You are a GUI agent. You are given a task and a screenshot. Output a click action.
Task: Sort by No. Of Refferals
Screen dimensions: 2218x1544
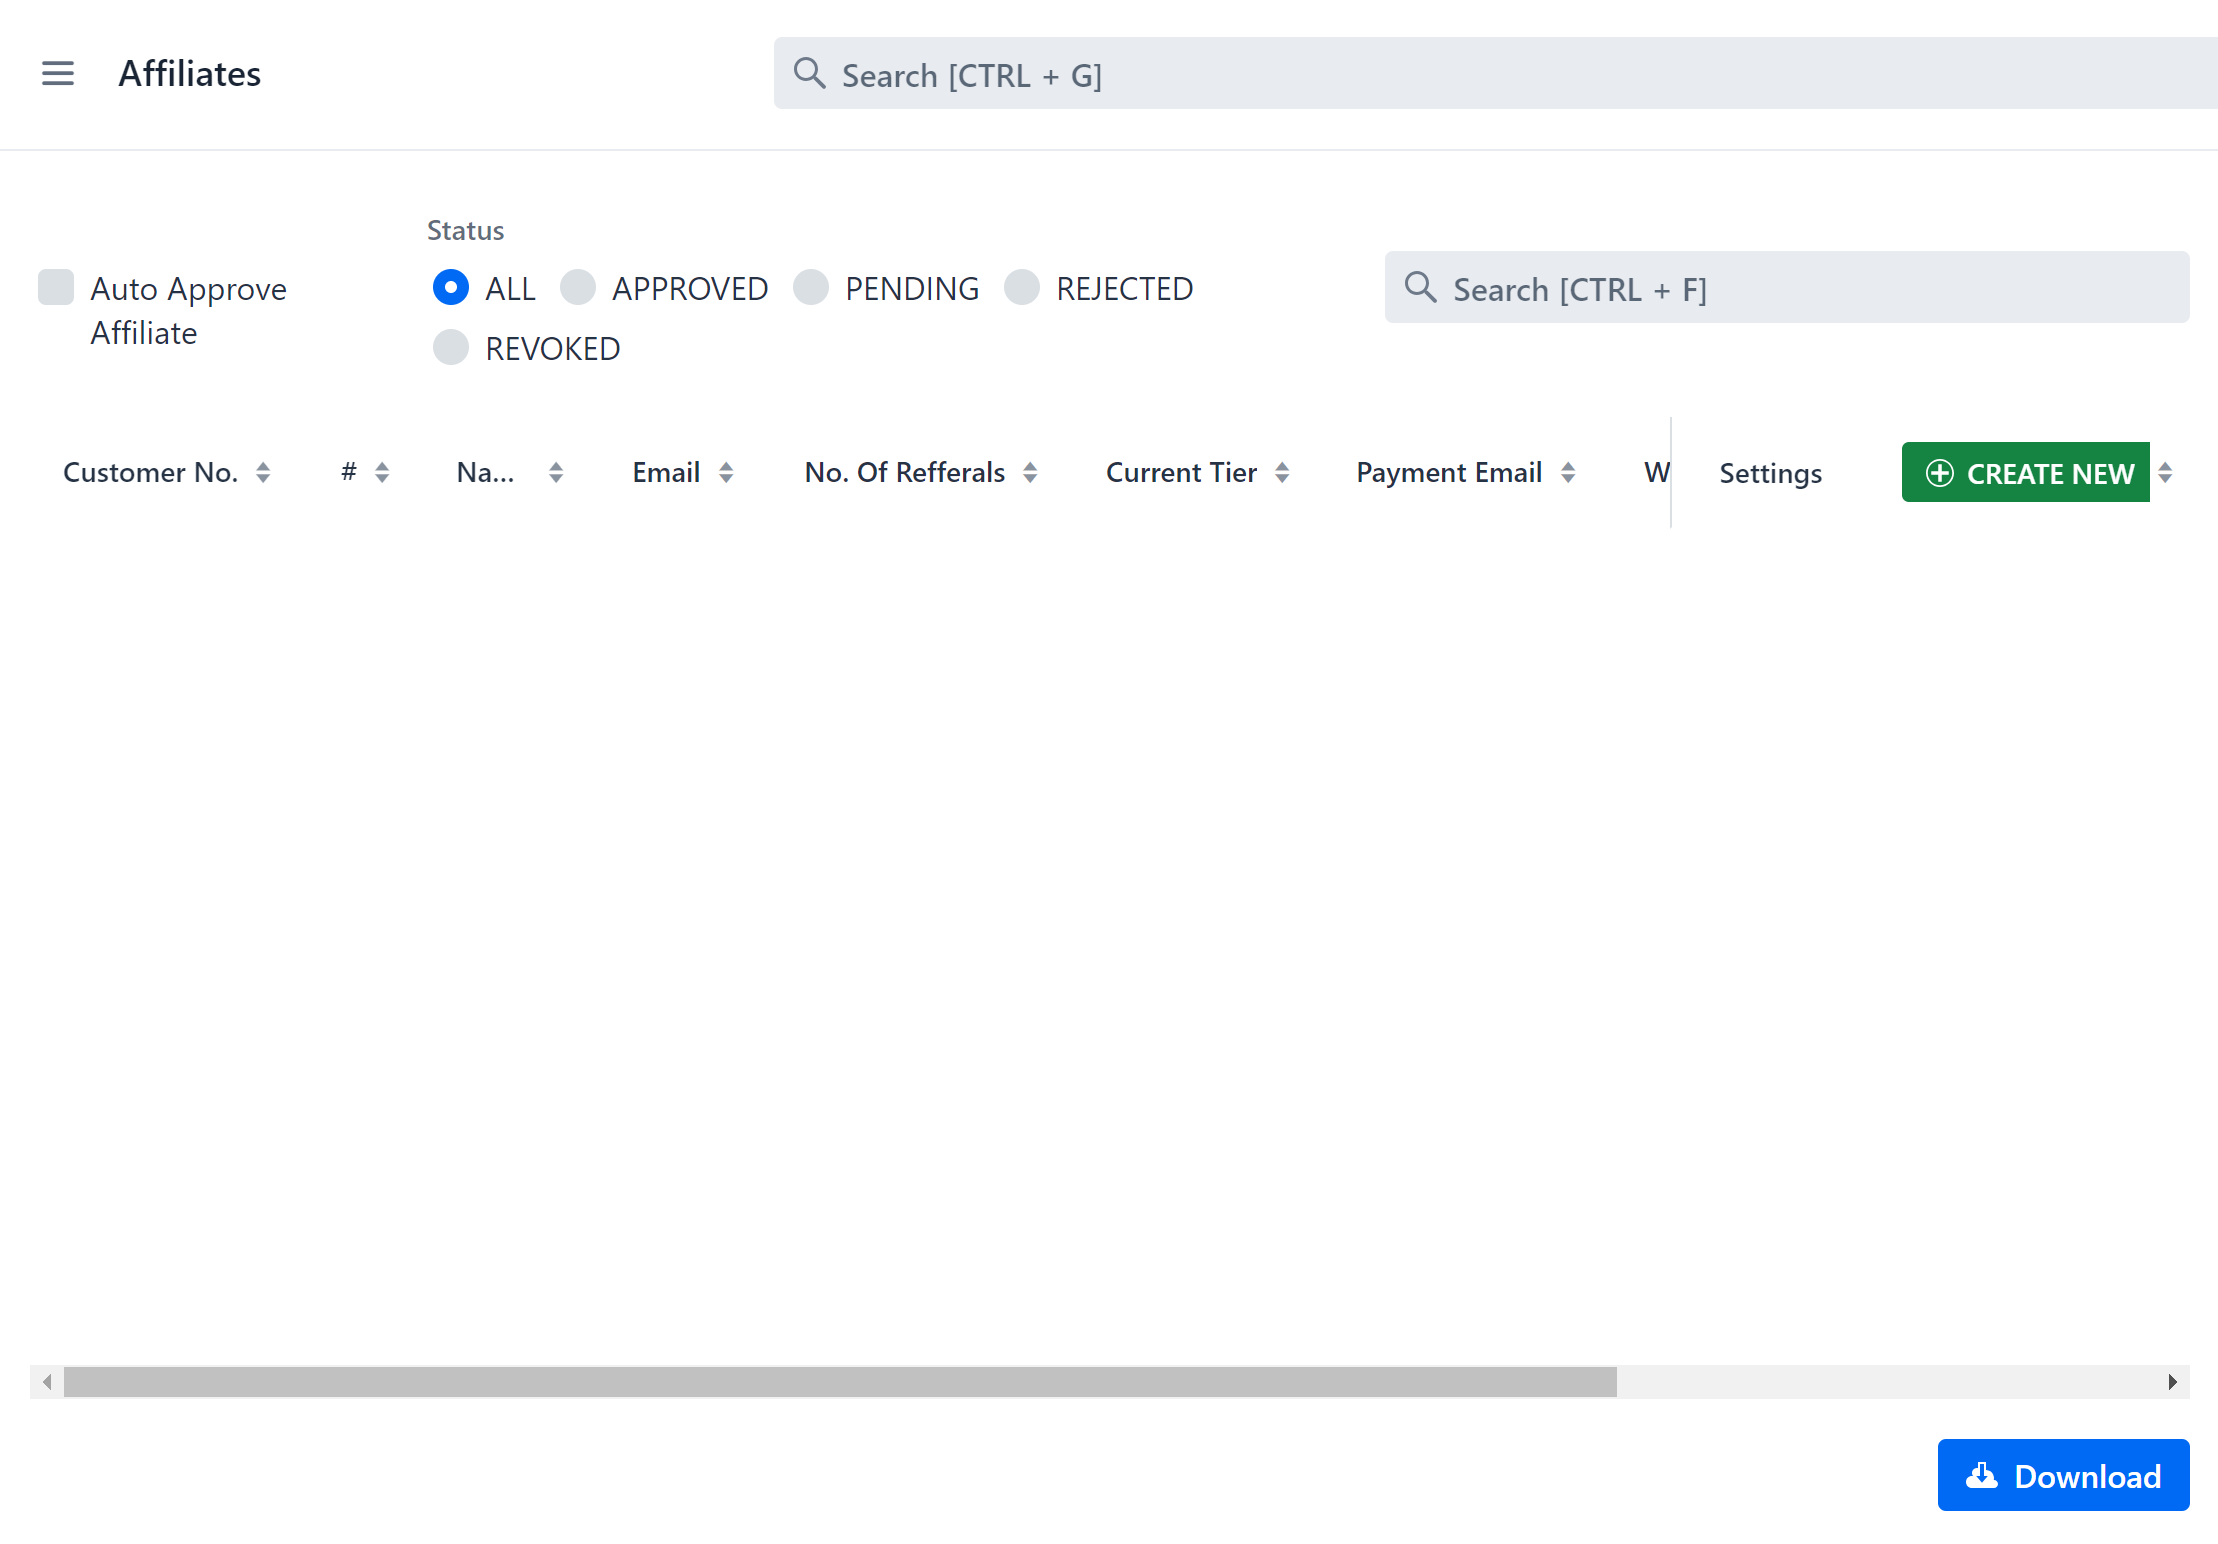1031,471
